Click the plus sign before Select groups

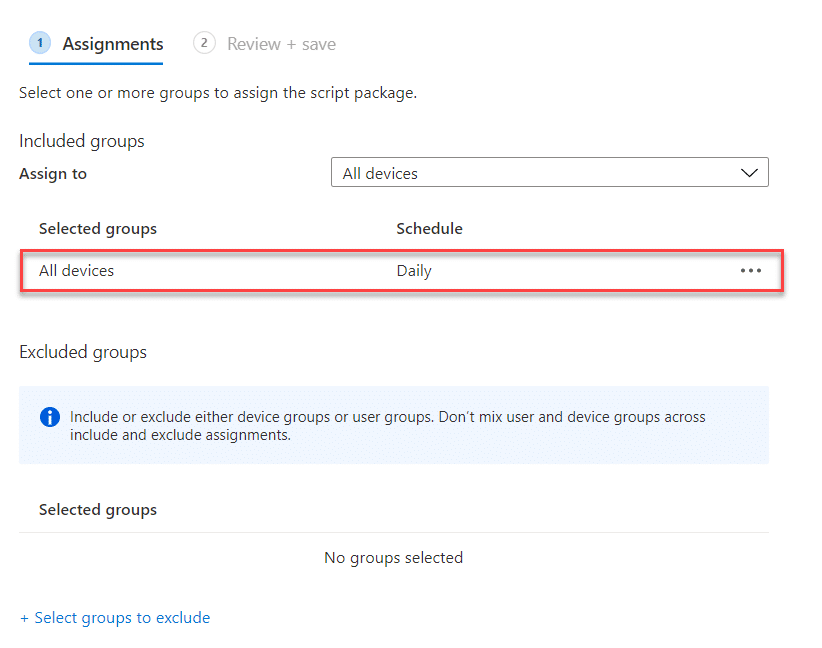click(x=24, y=619)
